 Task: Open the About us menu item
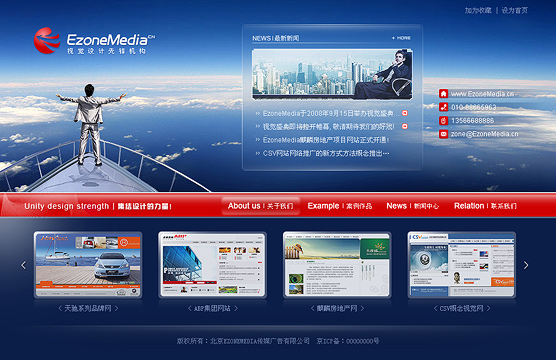(261, 206)
